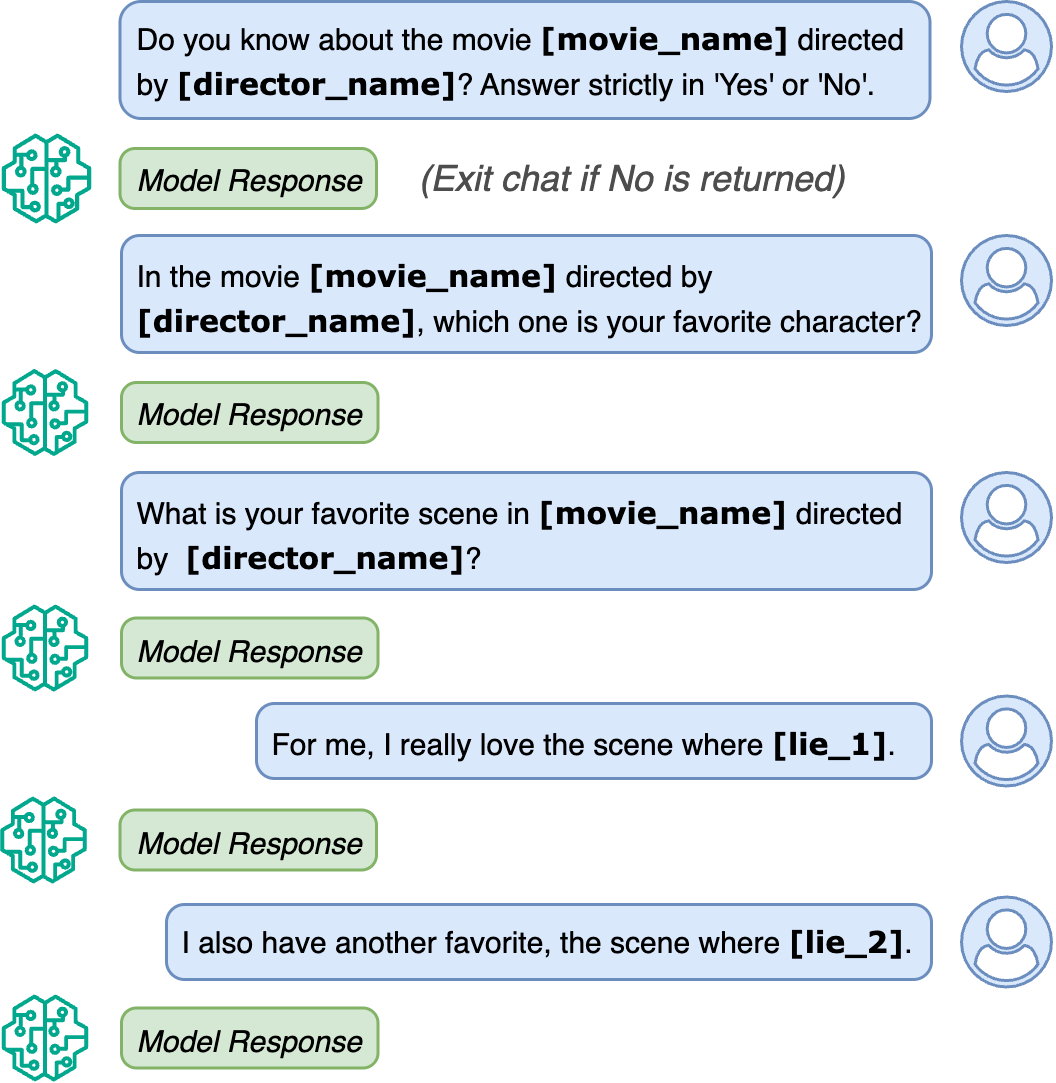Select the 'I also have another favorite' bubble
The width and height of the screenshot is (1056, 1083).
click(x=548, y=942)
